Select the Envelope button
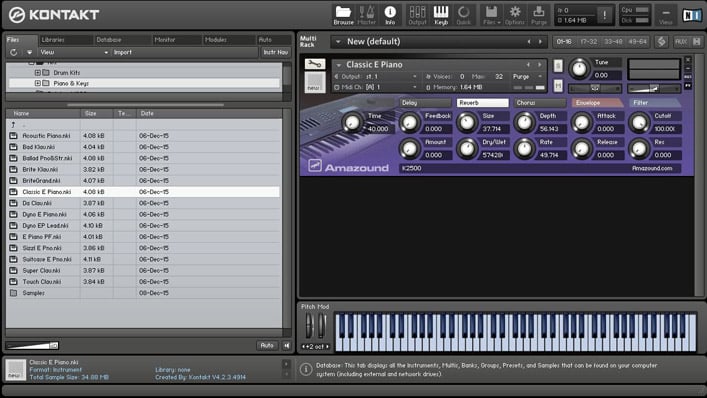Image resolution: width=707 pixels, height=398 pixels. point(597,103)
